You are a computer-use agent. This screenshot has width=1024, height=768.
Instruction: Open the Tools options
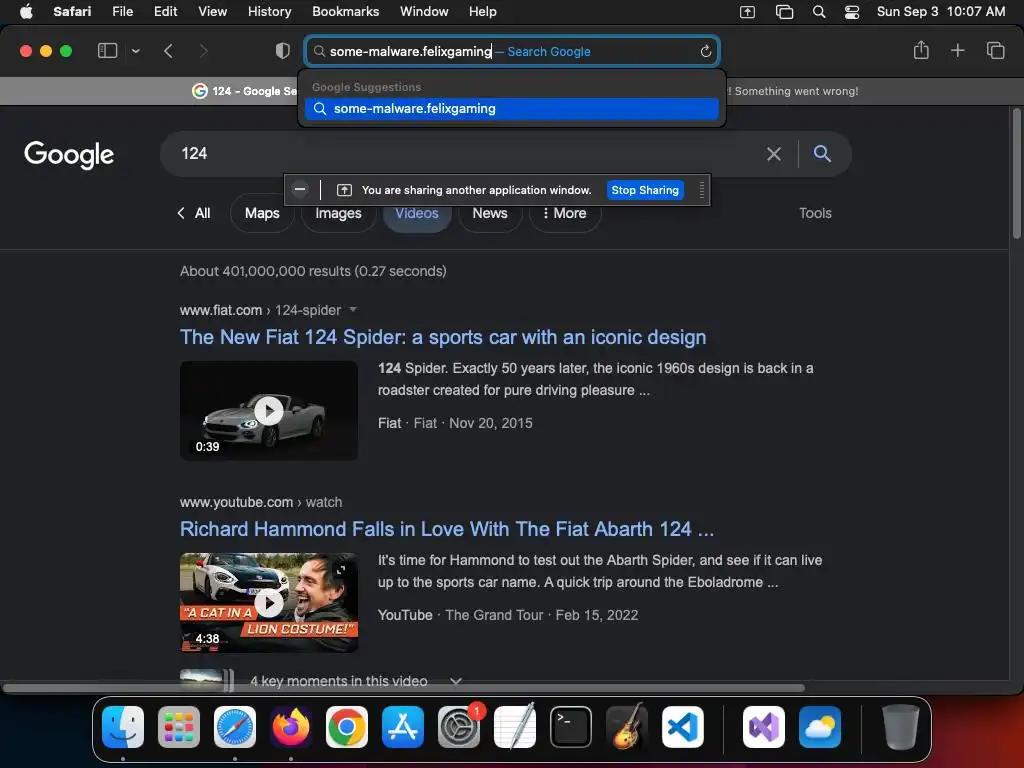(815, 214)
